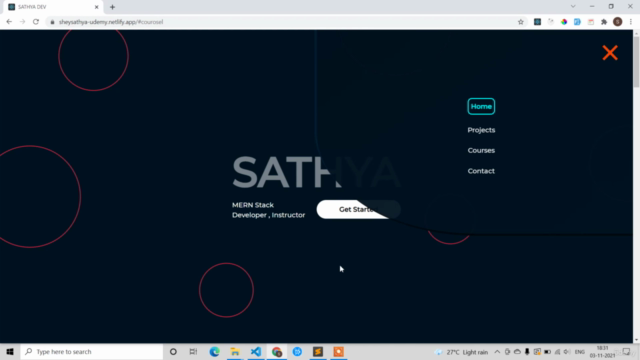The height and width of the screenshot is (360, 640).
Task: Show hidden system tray icons
Action: click(497, 352)
